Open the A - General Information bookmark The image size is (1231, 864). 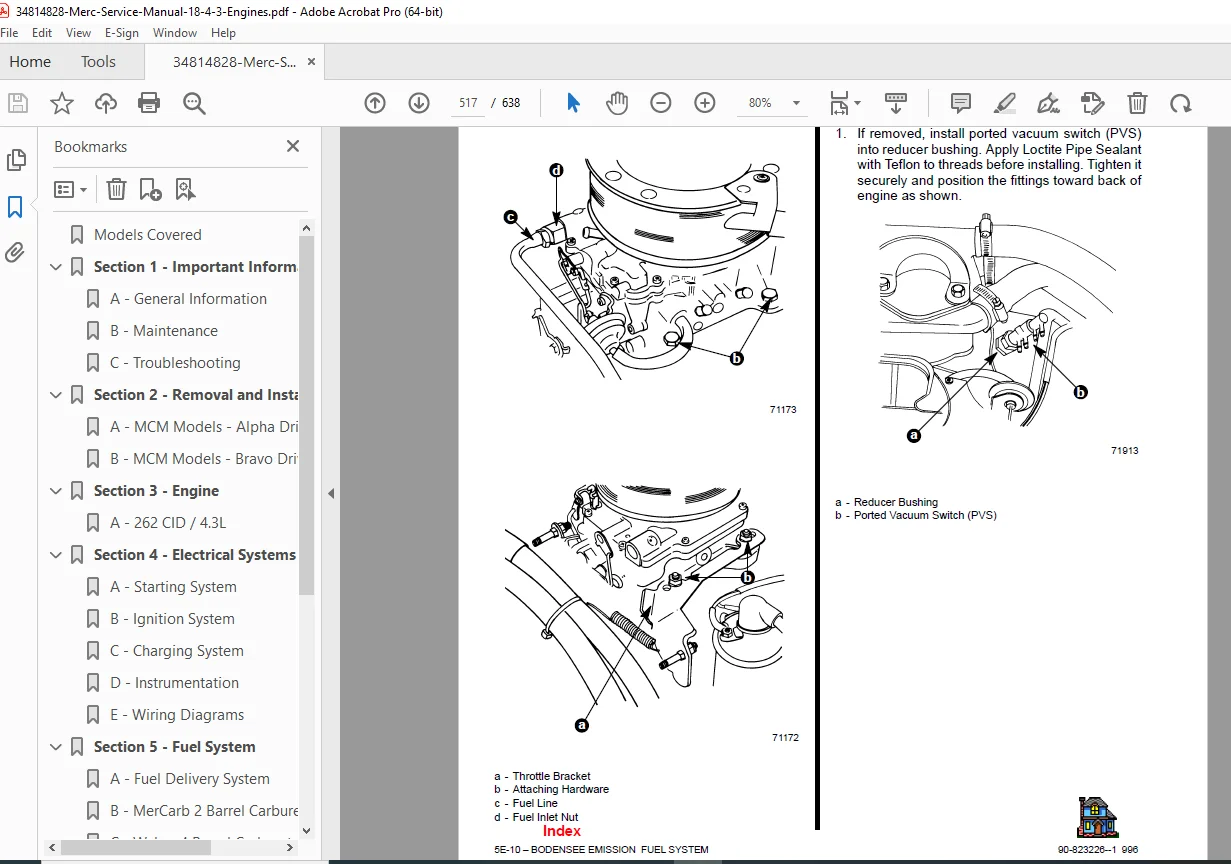[189, 299]
